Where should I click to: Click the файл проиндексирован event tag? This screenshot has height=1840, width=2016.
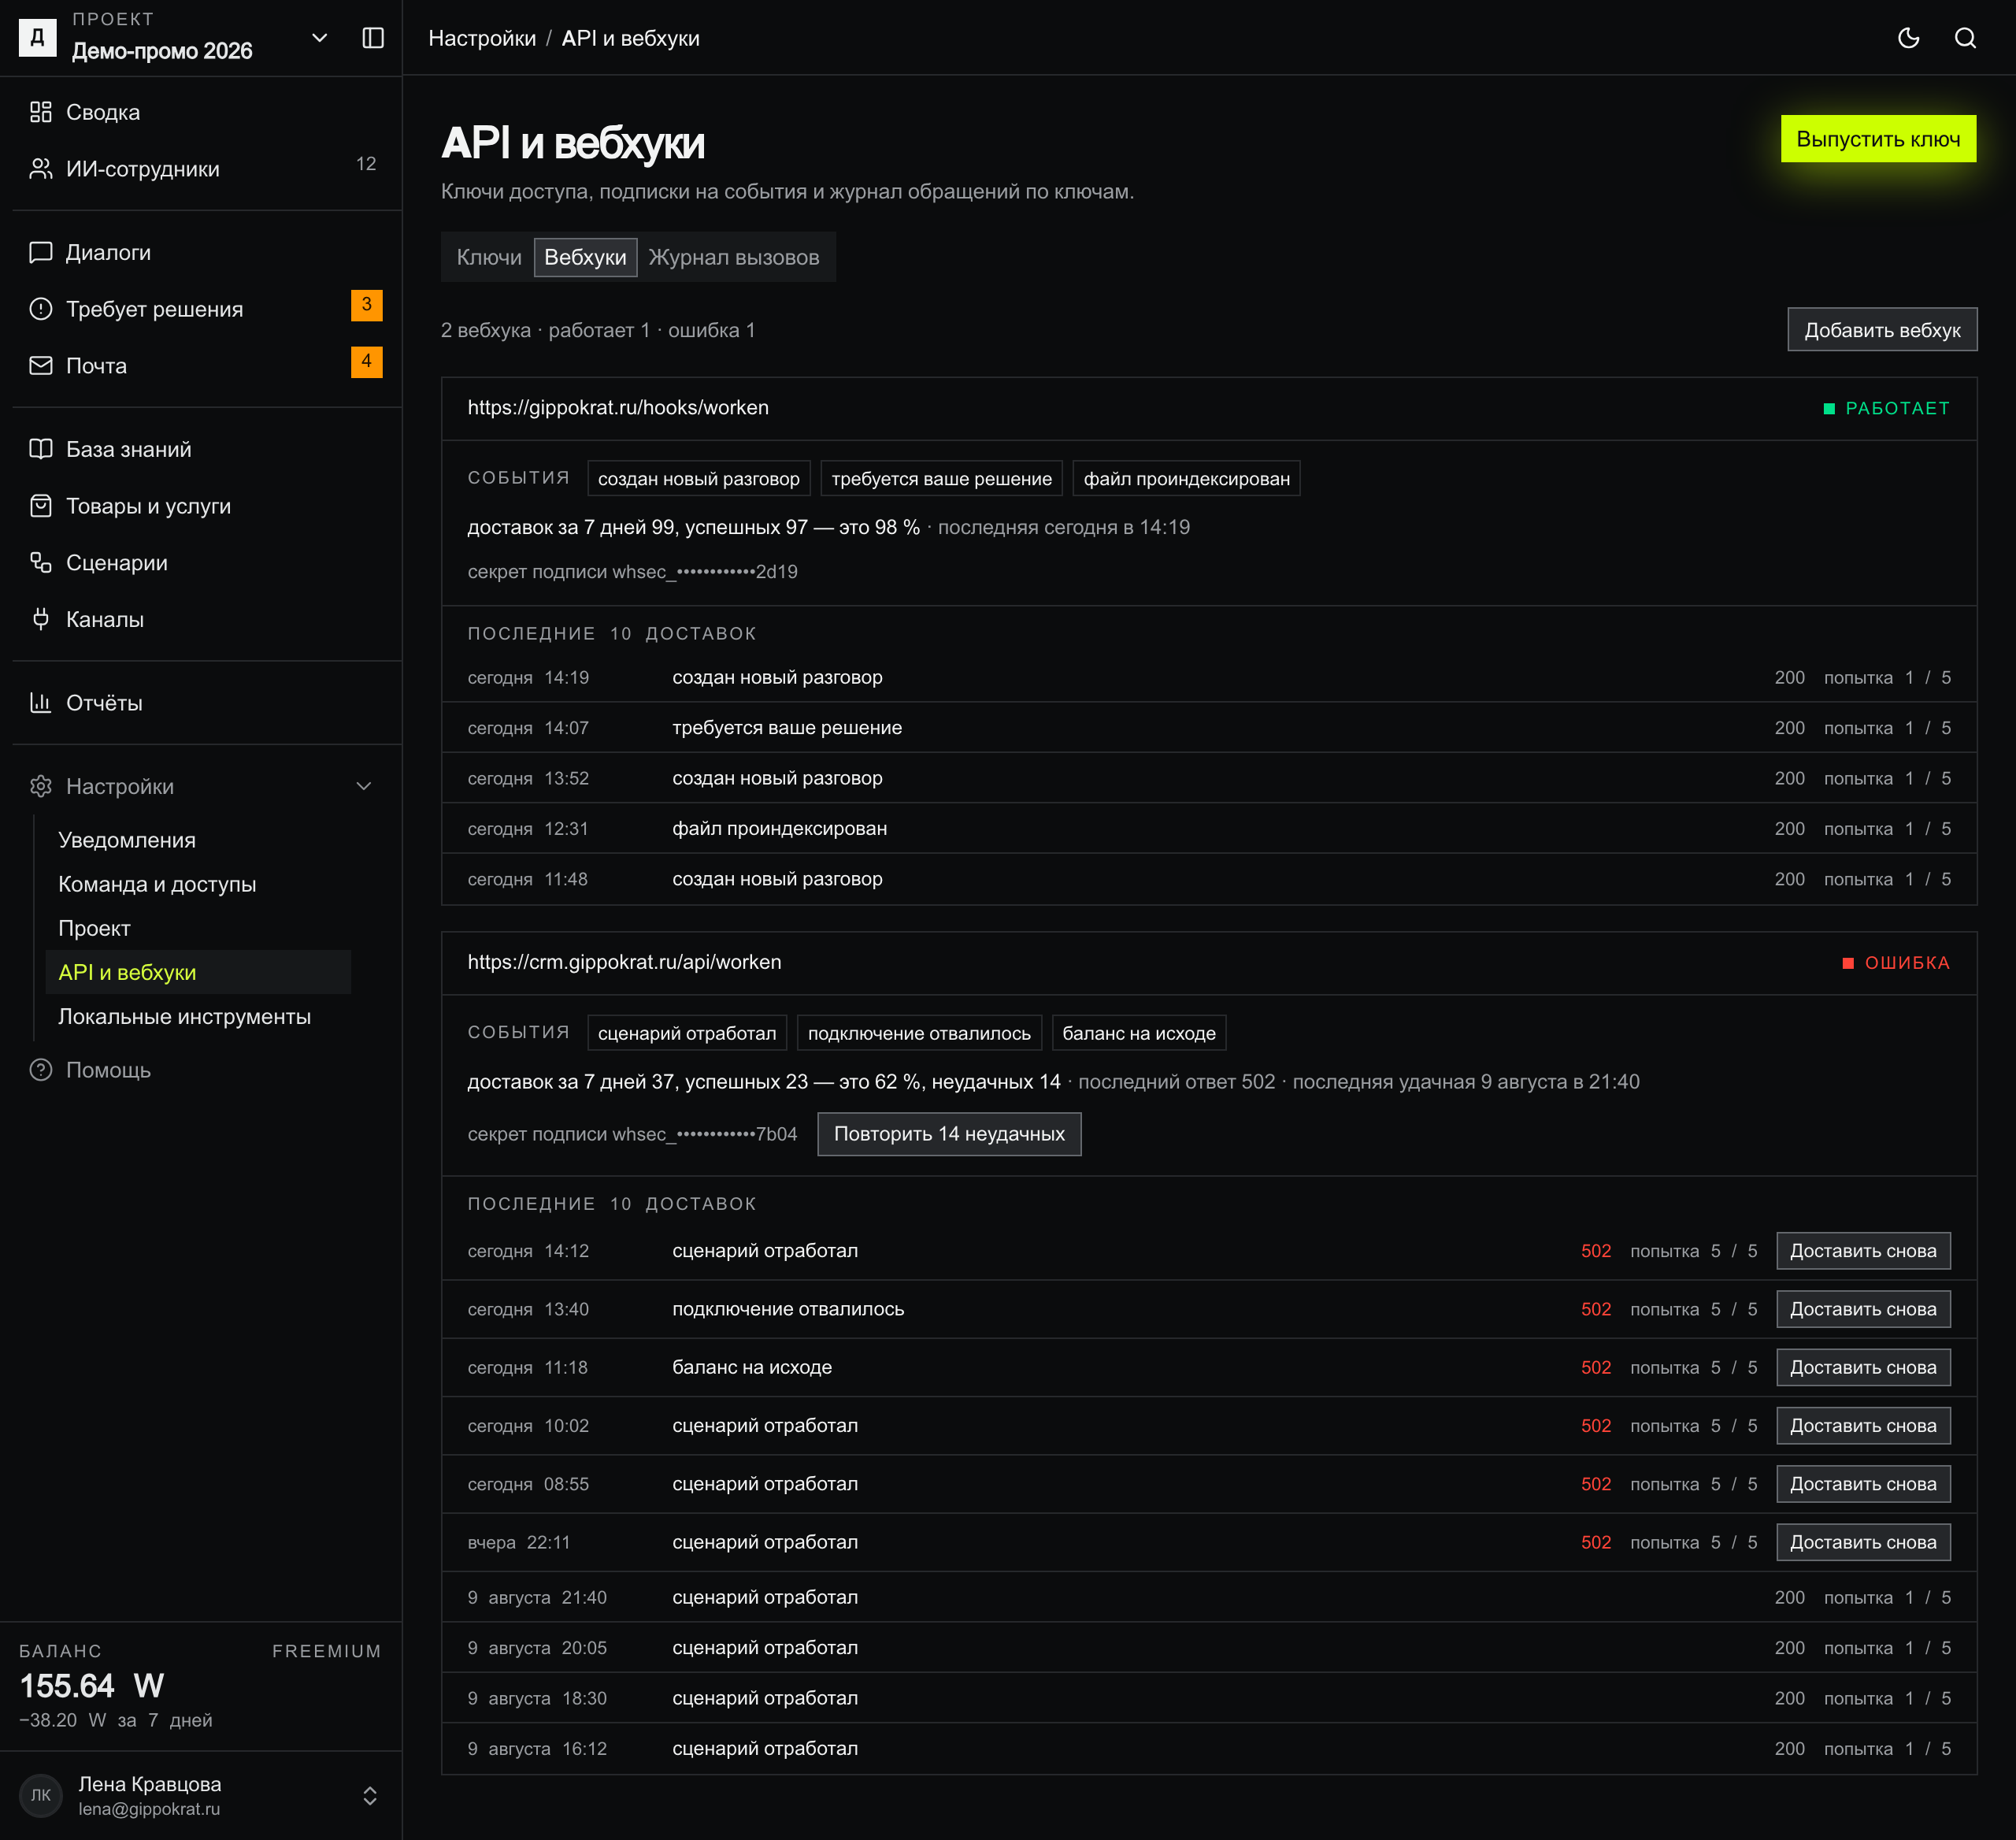(1186, 479)
